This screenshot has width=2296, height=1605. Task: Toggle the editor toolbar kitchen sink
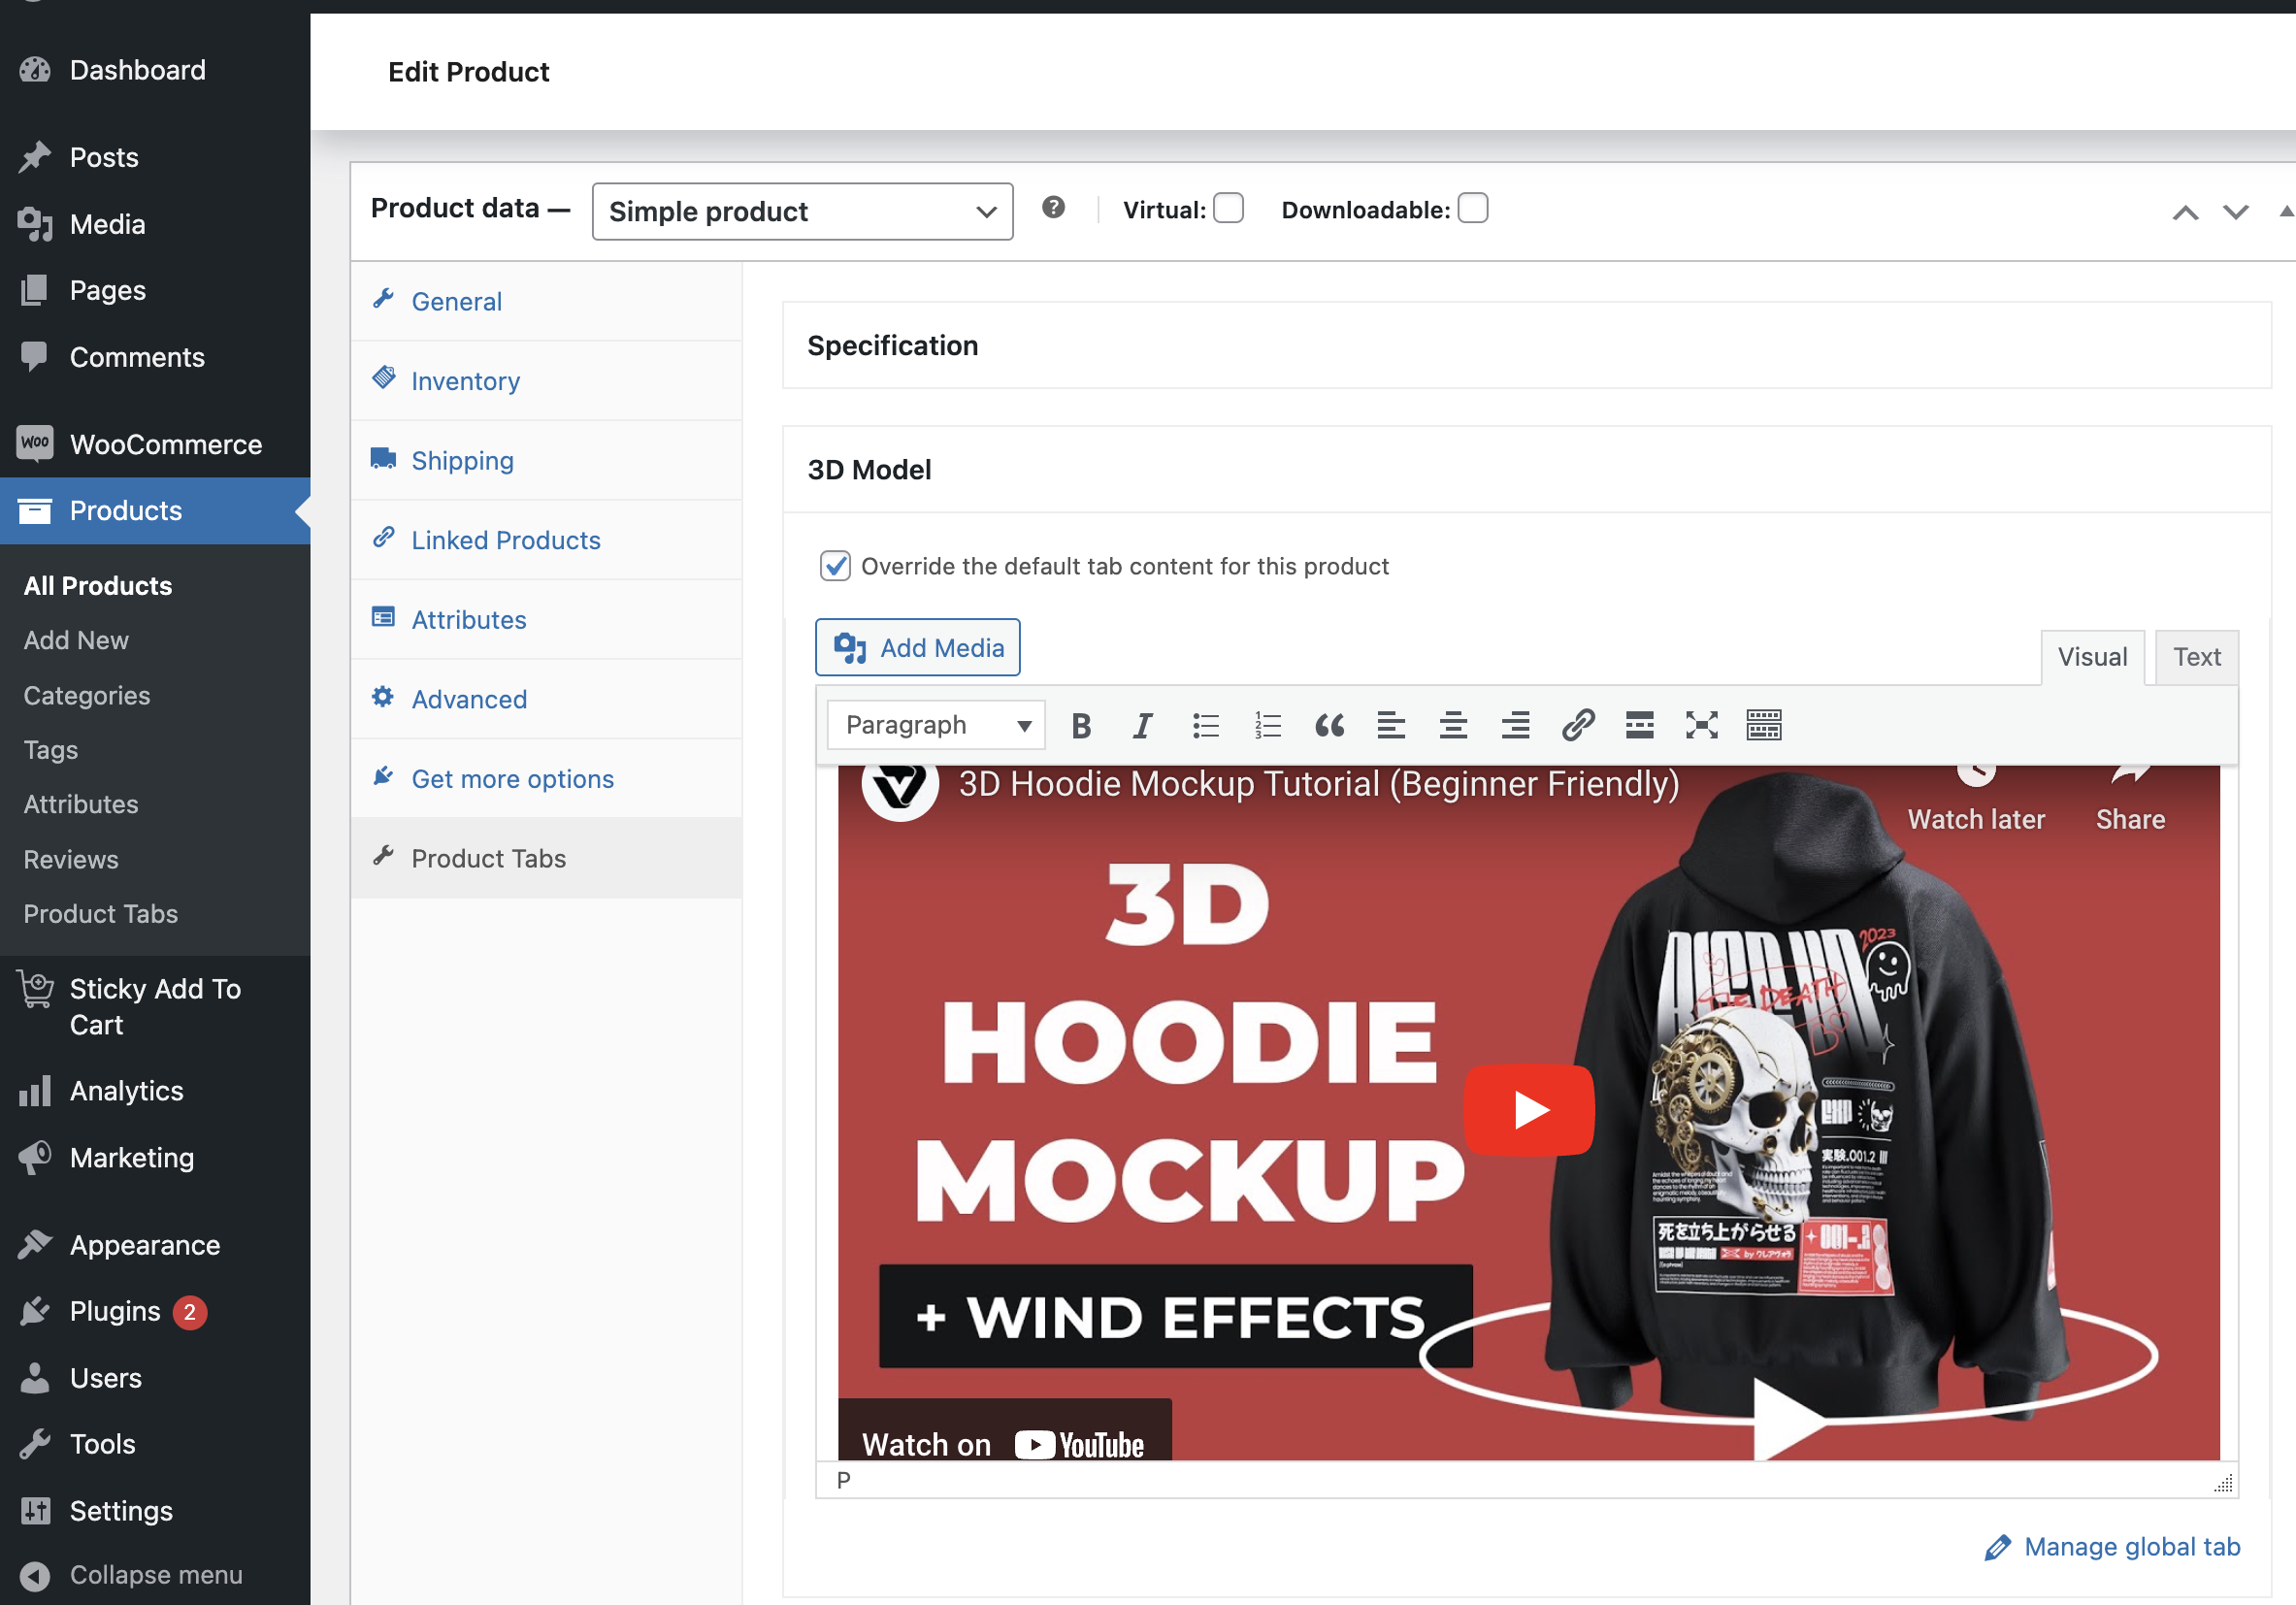[1764, 725]
